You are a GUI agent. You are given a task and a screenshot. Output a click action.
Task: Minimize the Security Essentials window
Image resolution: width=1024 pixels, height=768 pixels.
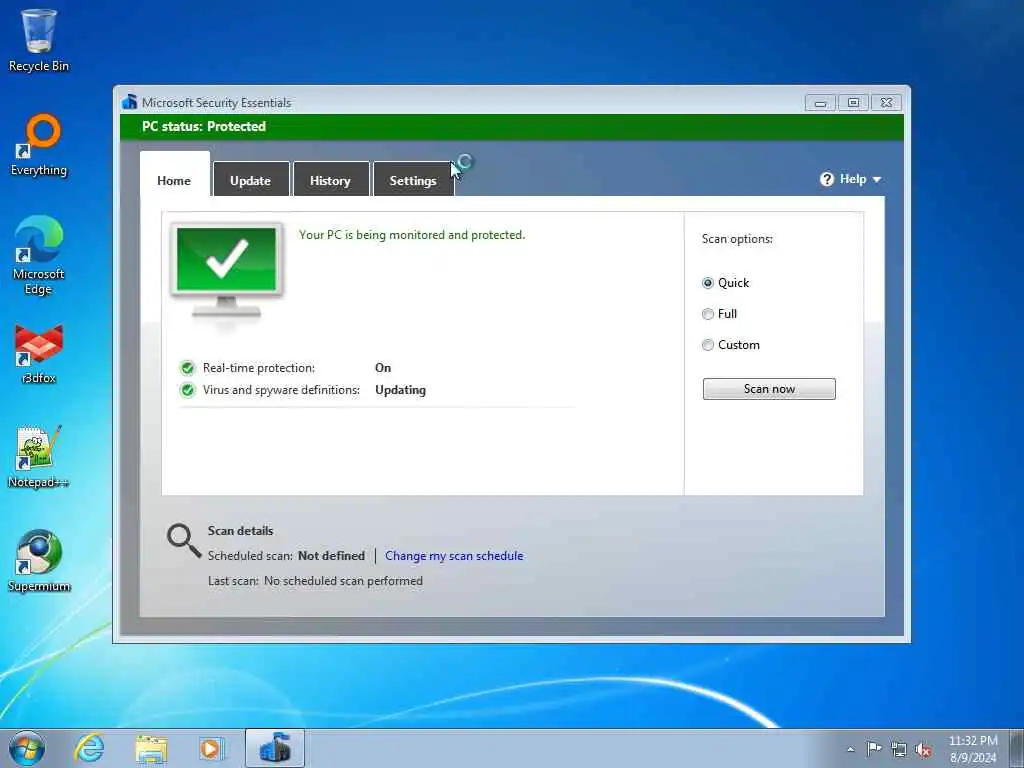tap(820, 103)
